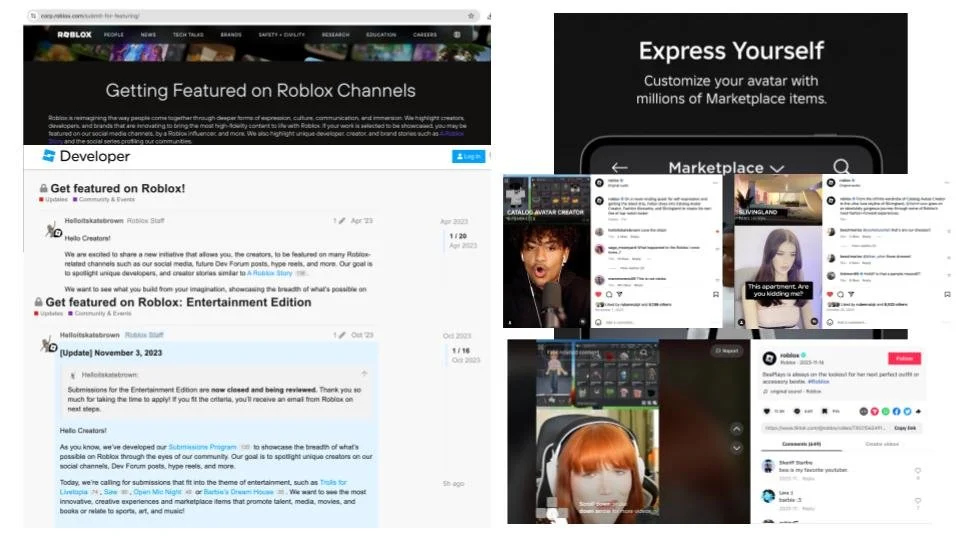
Task: Click the Developer forum logo
Action: [86, 156]
